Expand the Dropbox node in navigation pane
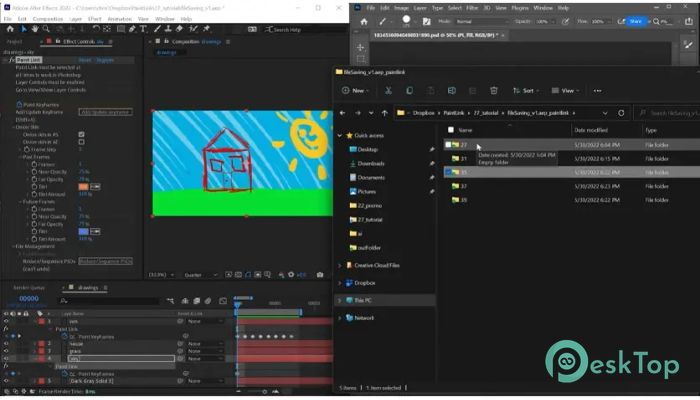700x400 pixels. pyautogui.click(x=340, y=283)
